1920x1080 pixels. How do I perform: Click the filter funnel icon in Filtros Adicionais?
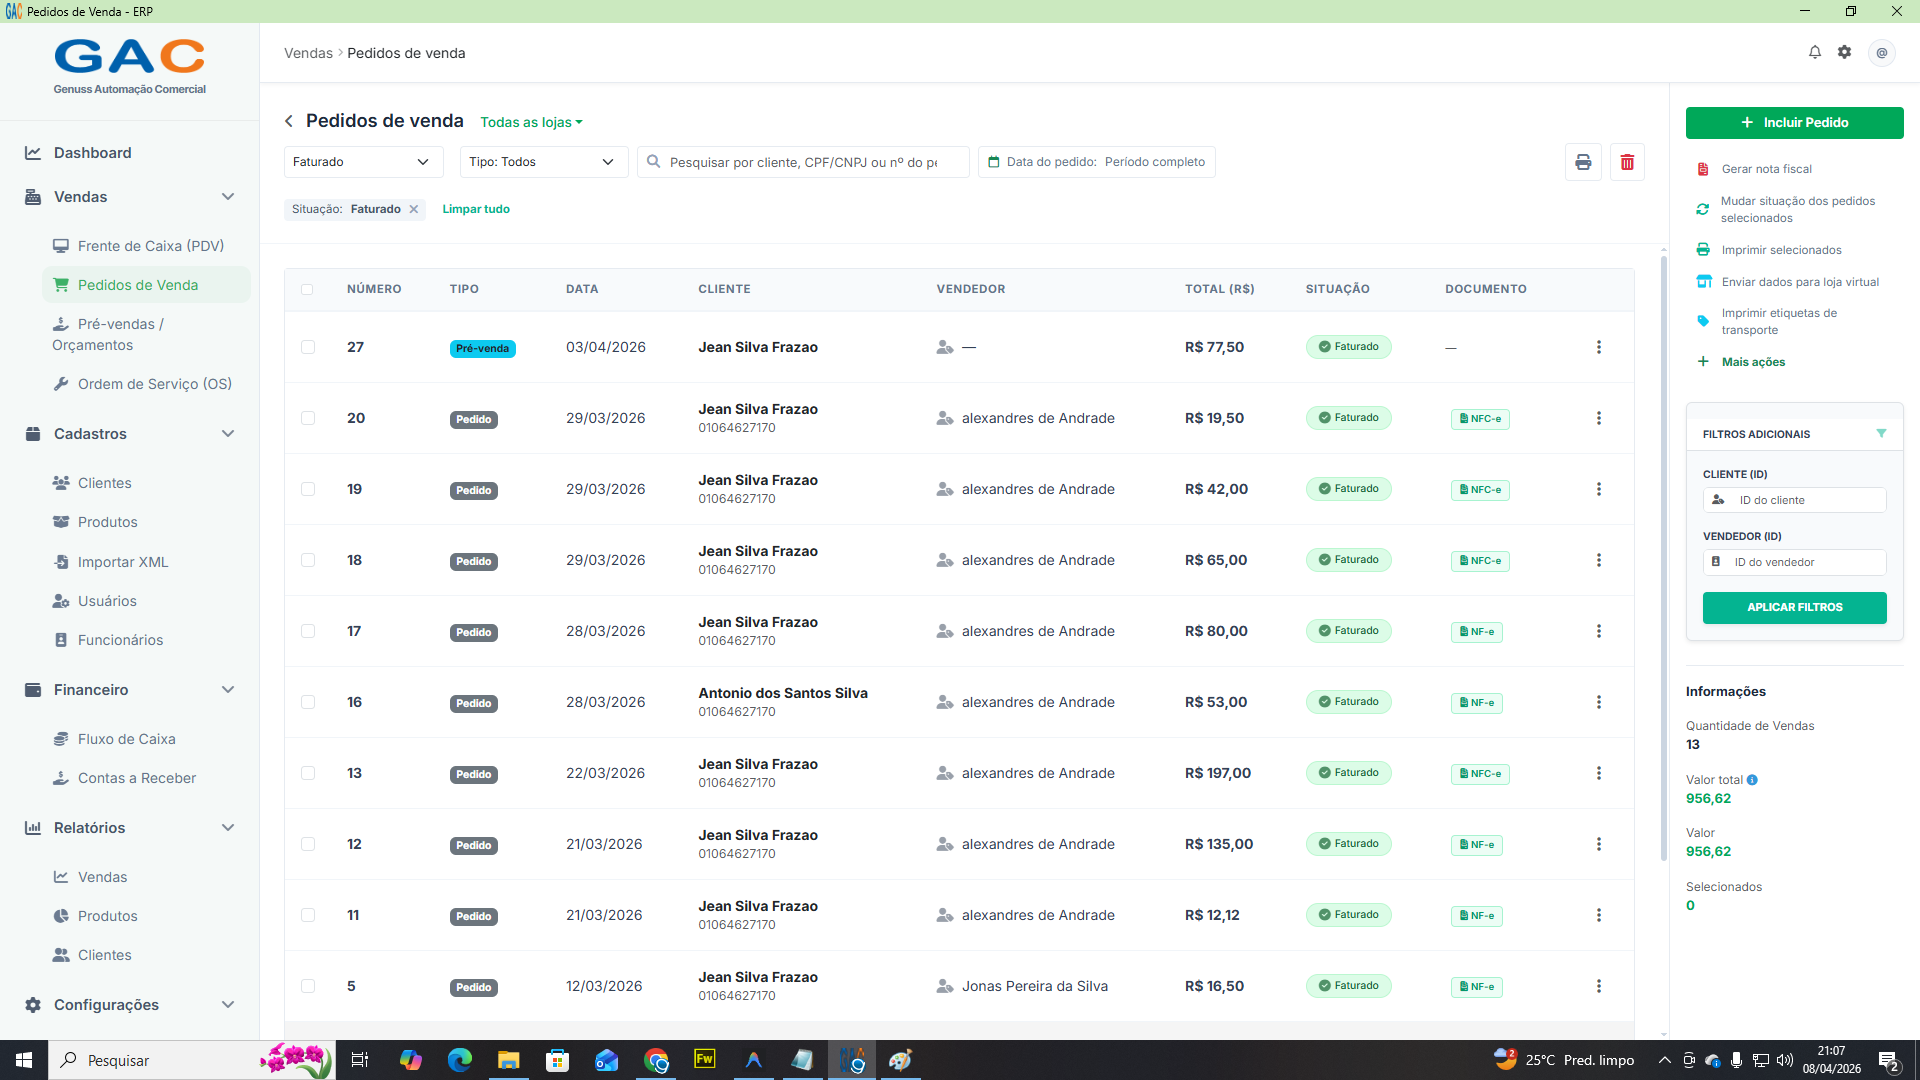click(1881, 434)
